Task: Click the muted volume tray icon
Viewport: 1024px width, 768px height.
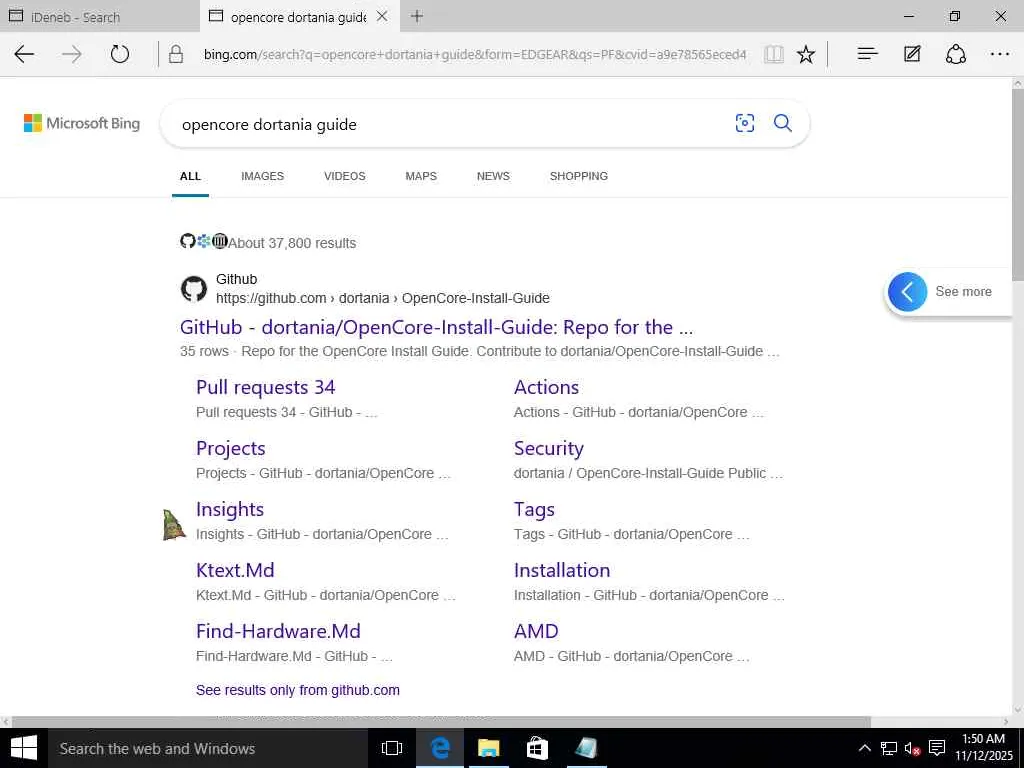Action: (x=912, y=748)
